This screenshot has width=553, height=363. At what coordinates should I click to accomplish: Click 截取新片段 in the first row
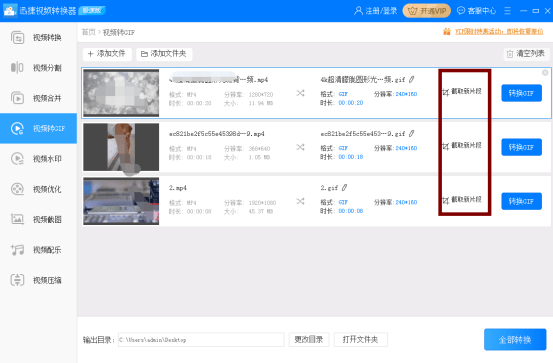[x=462, y=92]
